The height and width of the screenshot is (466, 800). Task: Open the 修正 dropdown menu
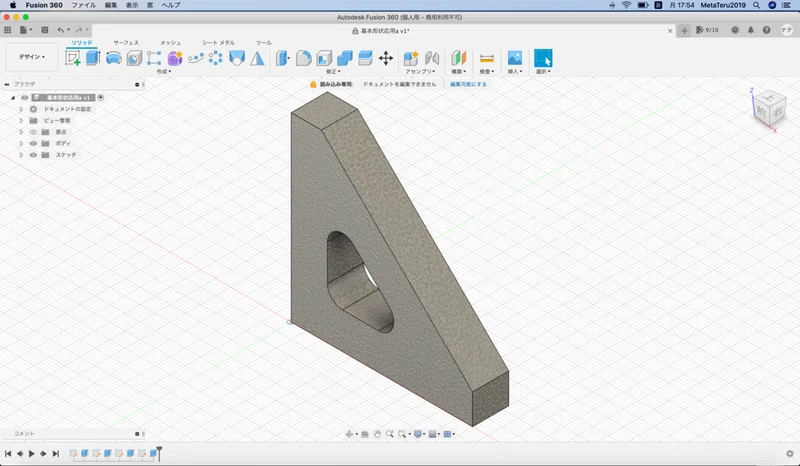(x=333, y=71)
